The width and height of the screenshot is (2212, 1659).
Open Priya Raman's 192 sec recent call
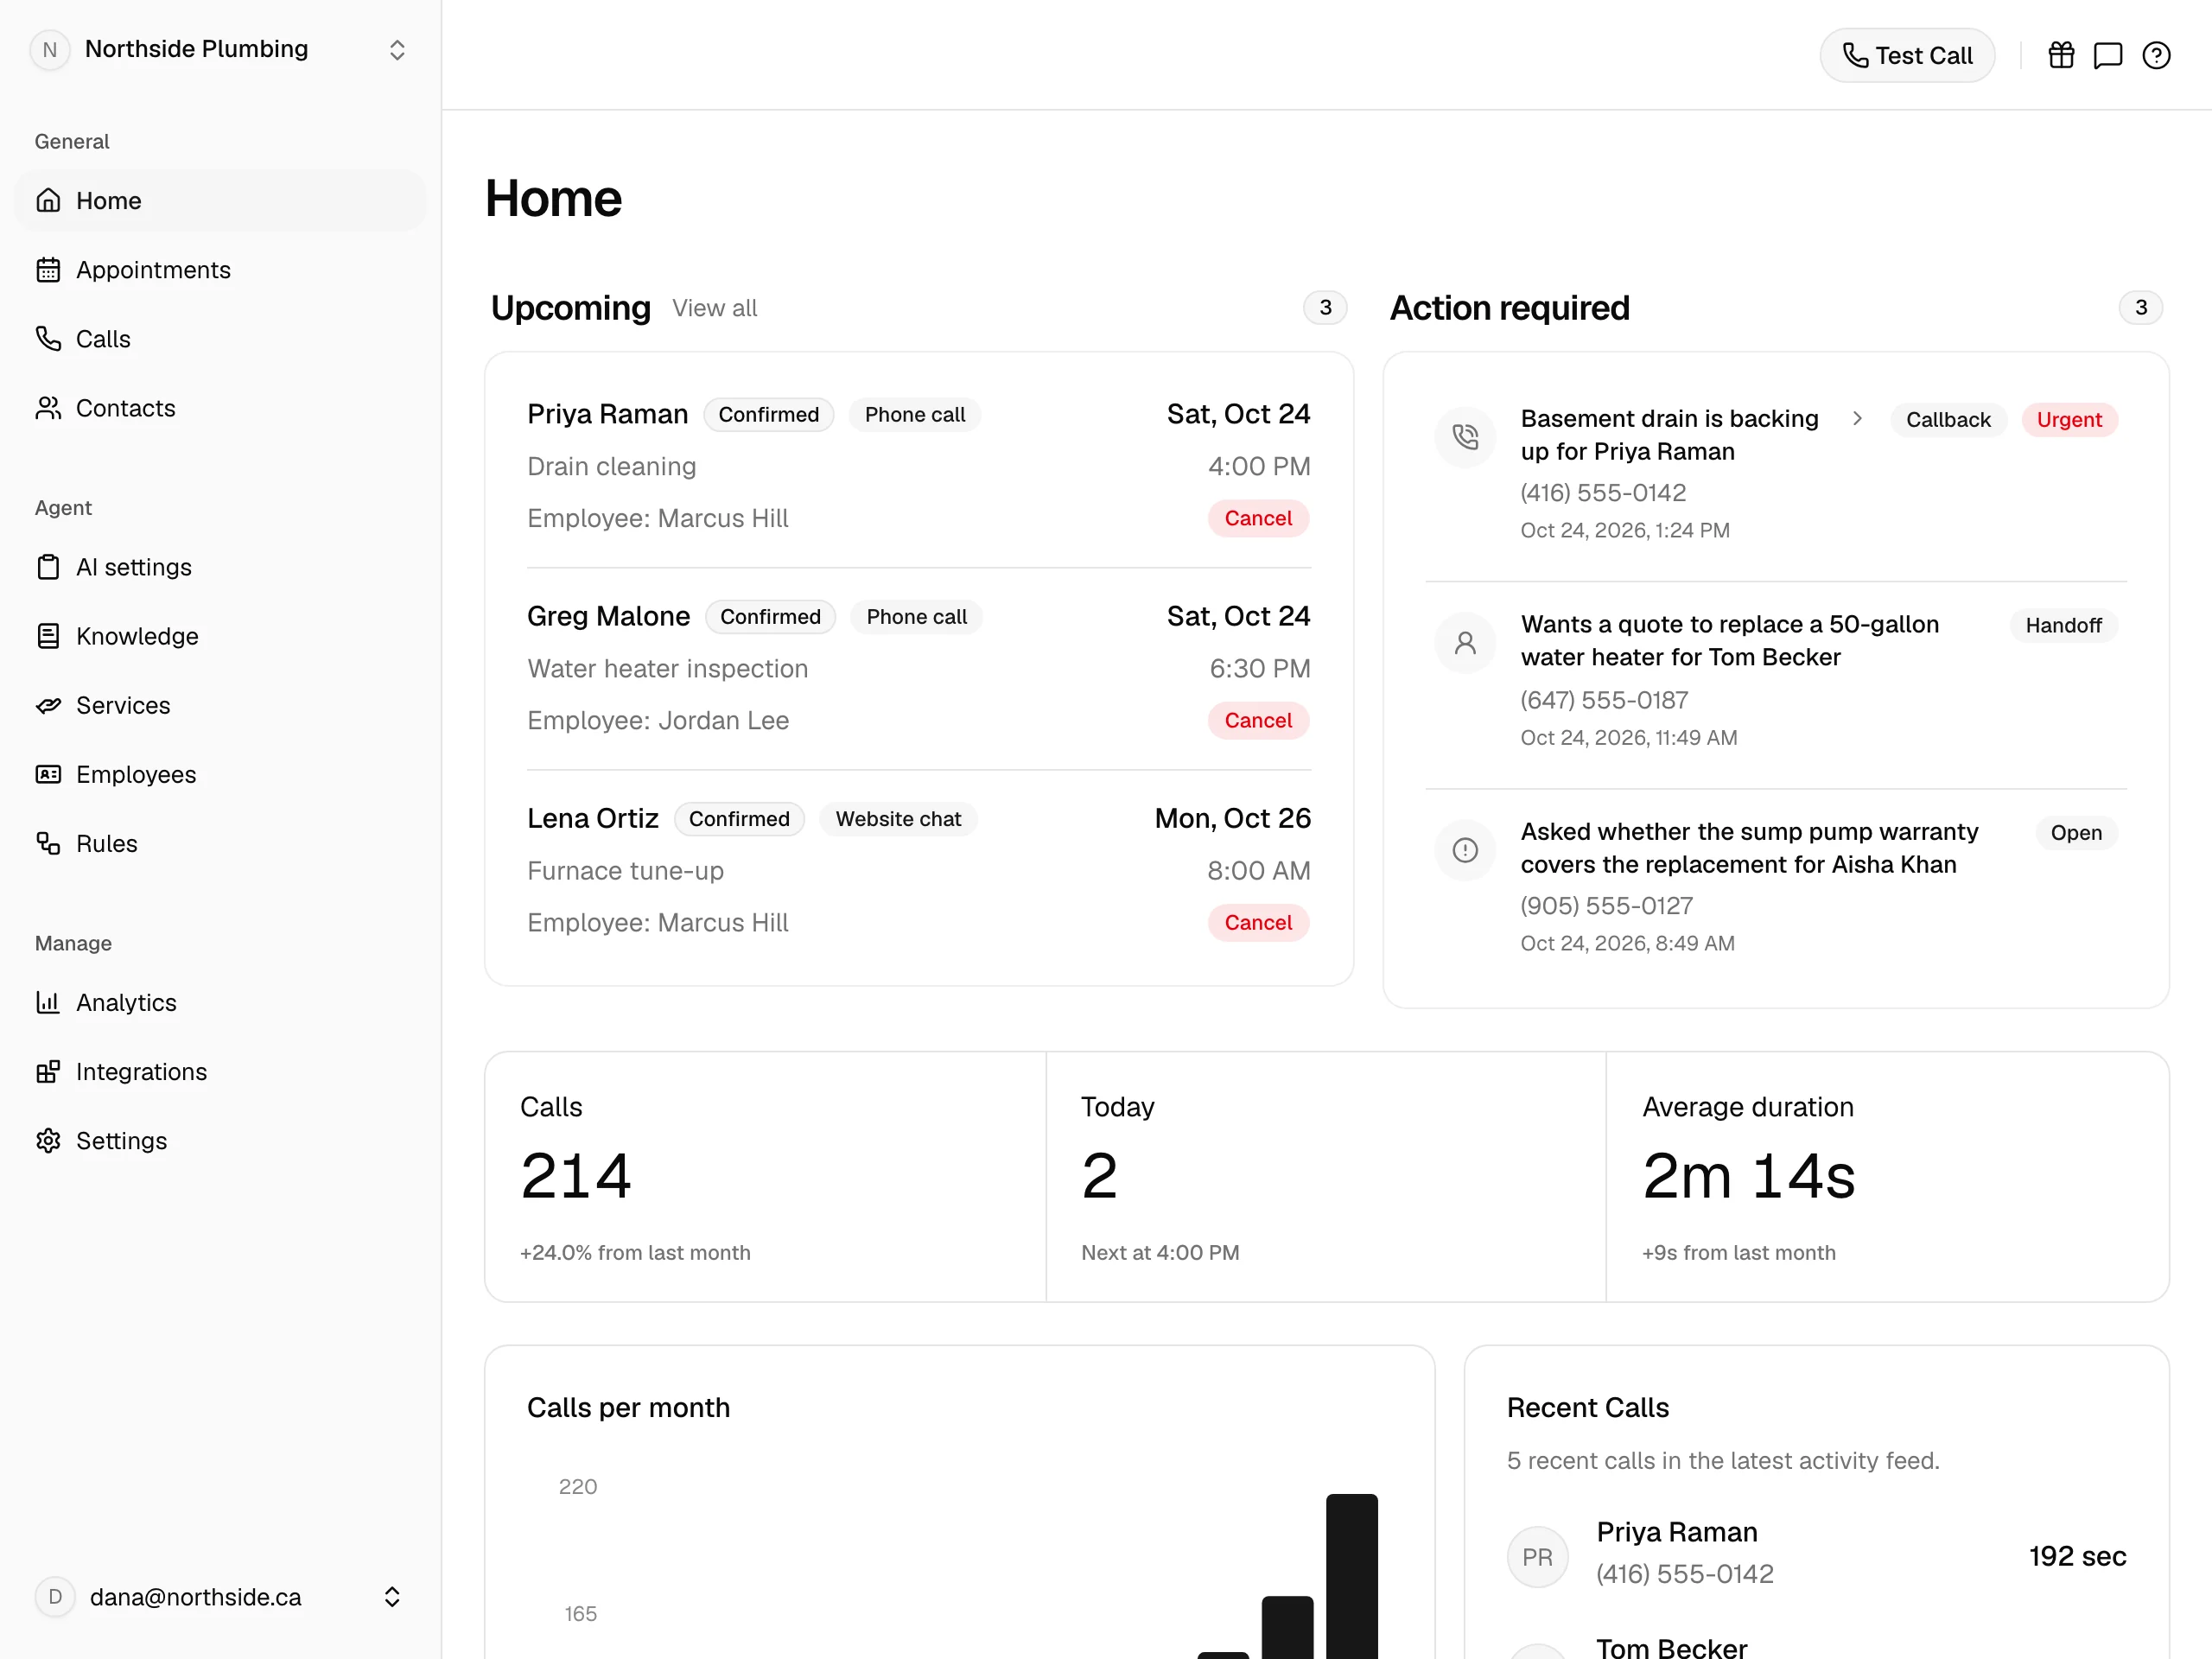click(x=1816, y=1556)
